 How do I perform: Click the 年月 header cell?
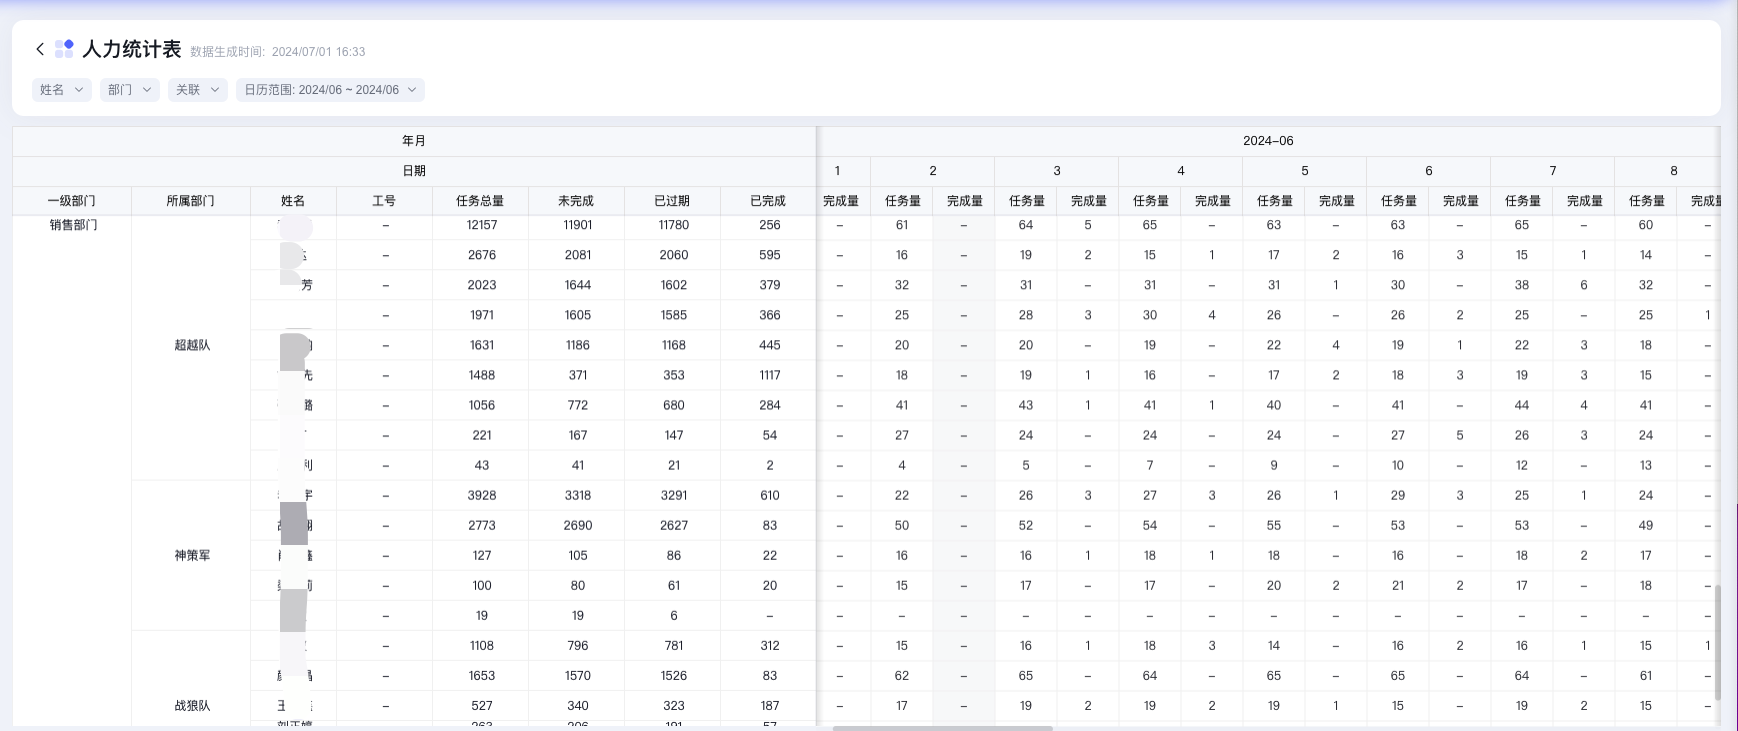click(x=414, y=141)
